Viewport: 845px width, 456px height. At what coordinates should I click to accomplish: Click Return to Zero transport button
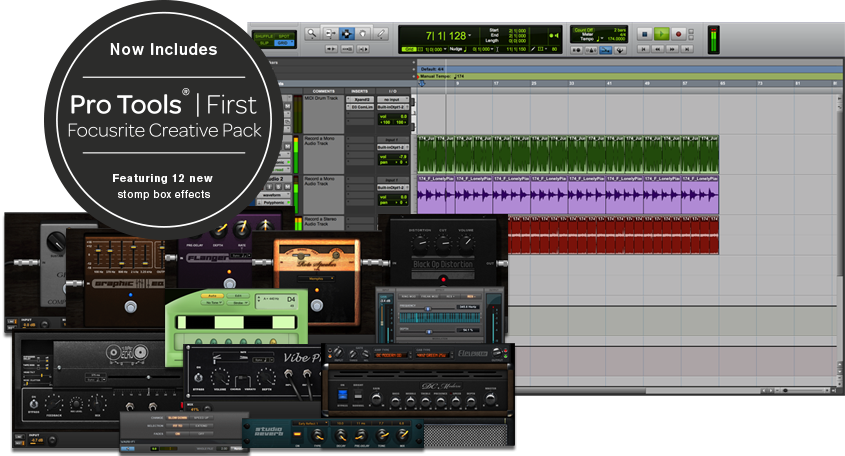point(643,49)
